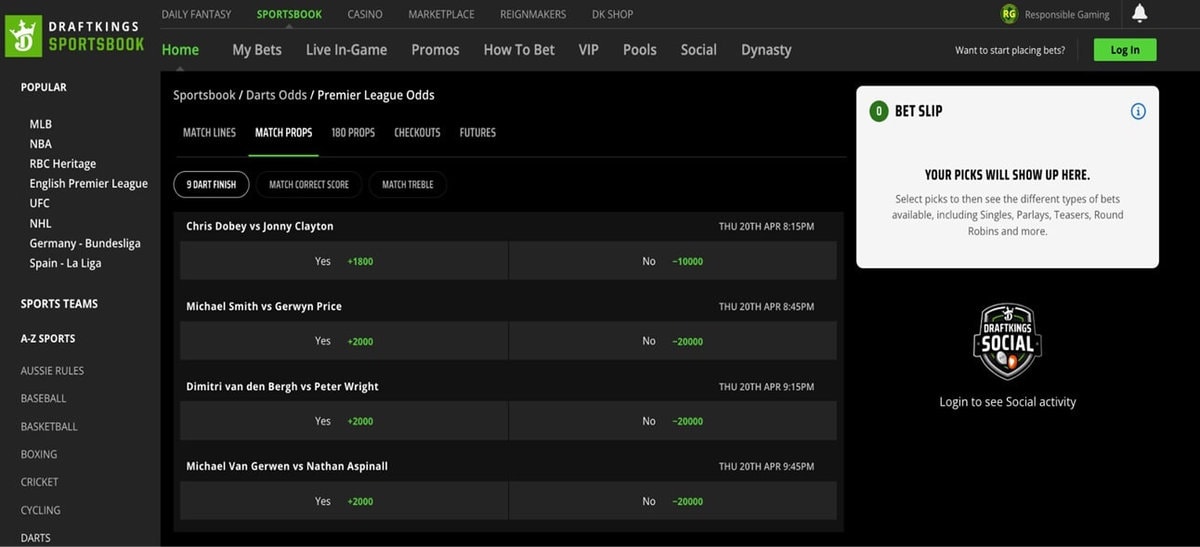Select Boxing in A-Z Sports
The width and height of the screenshot is (1200, 547).
click(39, 454)
